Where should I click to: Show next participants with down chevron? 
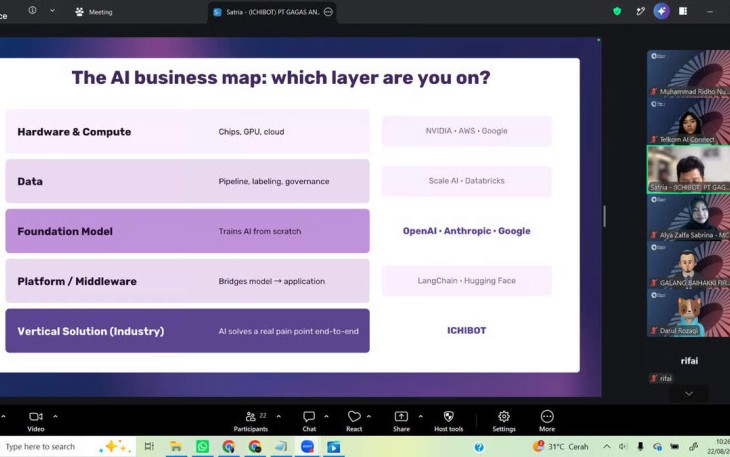point(689,394)
